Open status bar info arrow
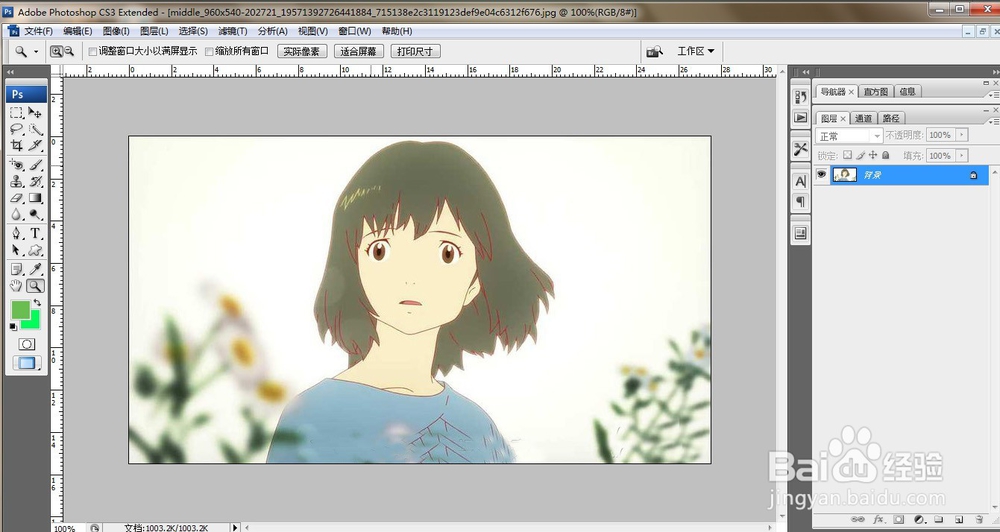Image resolution: width=1000 pixels, height=532 pixels. pos(235,528)
